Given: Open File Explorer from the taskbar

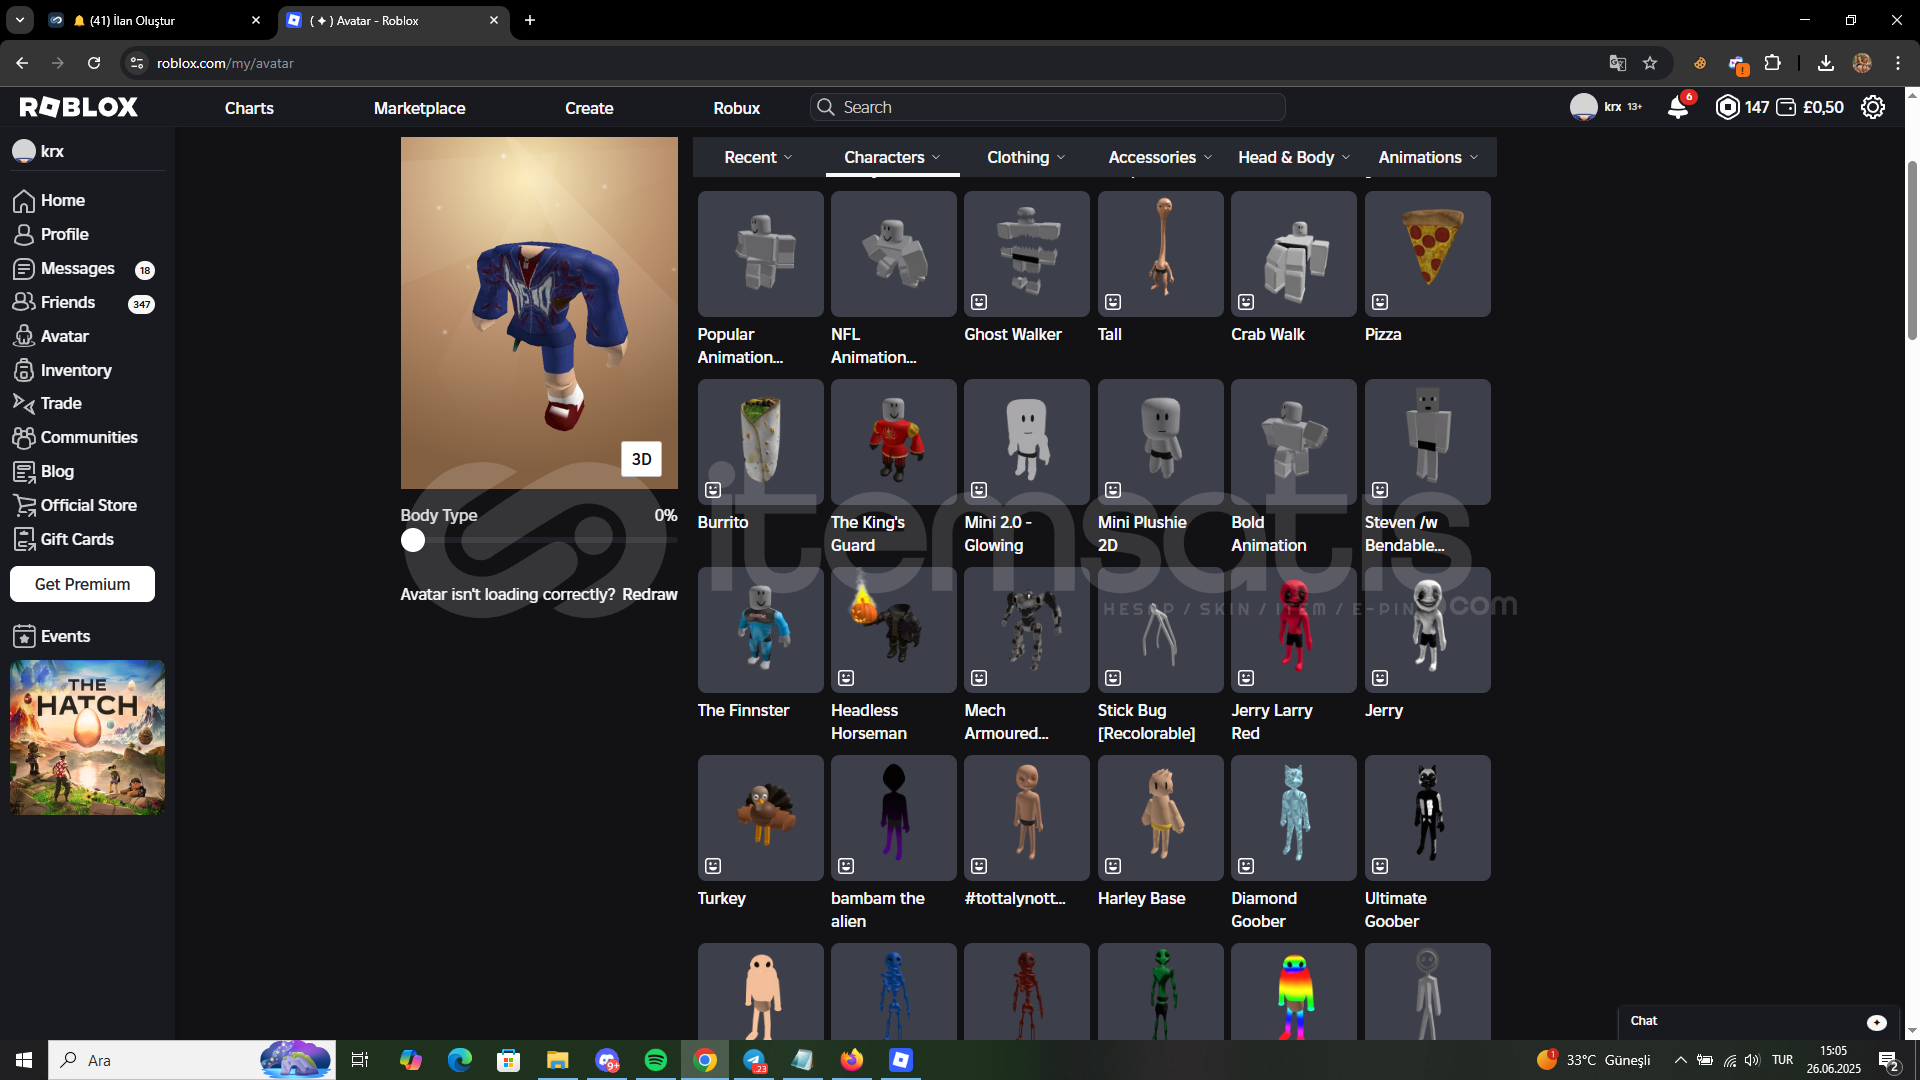Looking at the screenshot, I should click(558, 1060).
